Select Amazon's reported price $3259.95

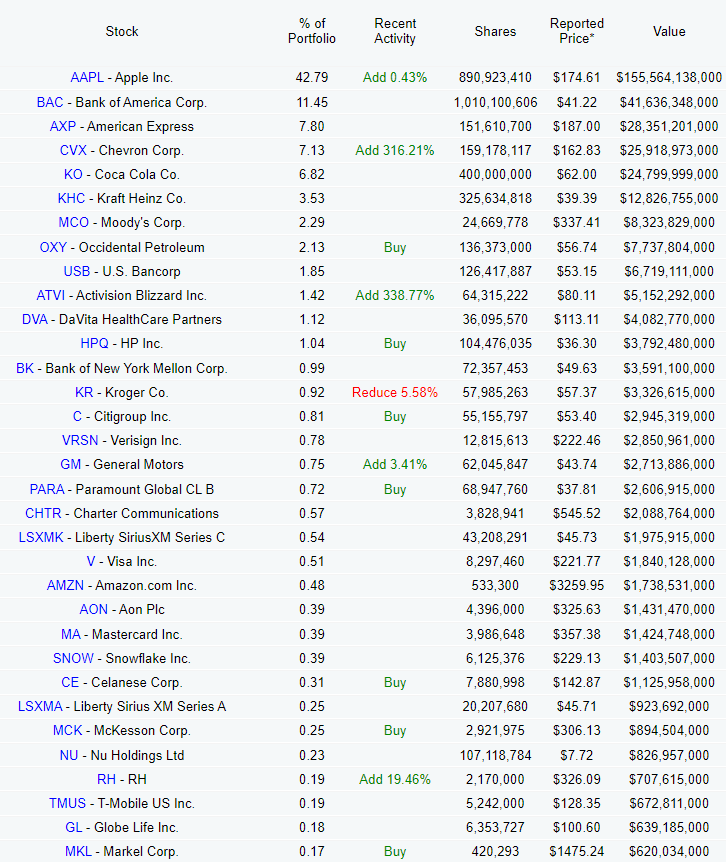(577, 585)
